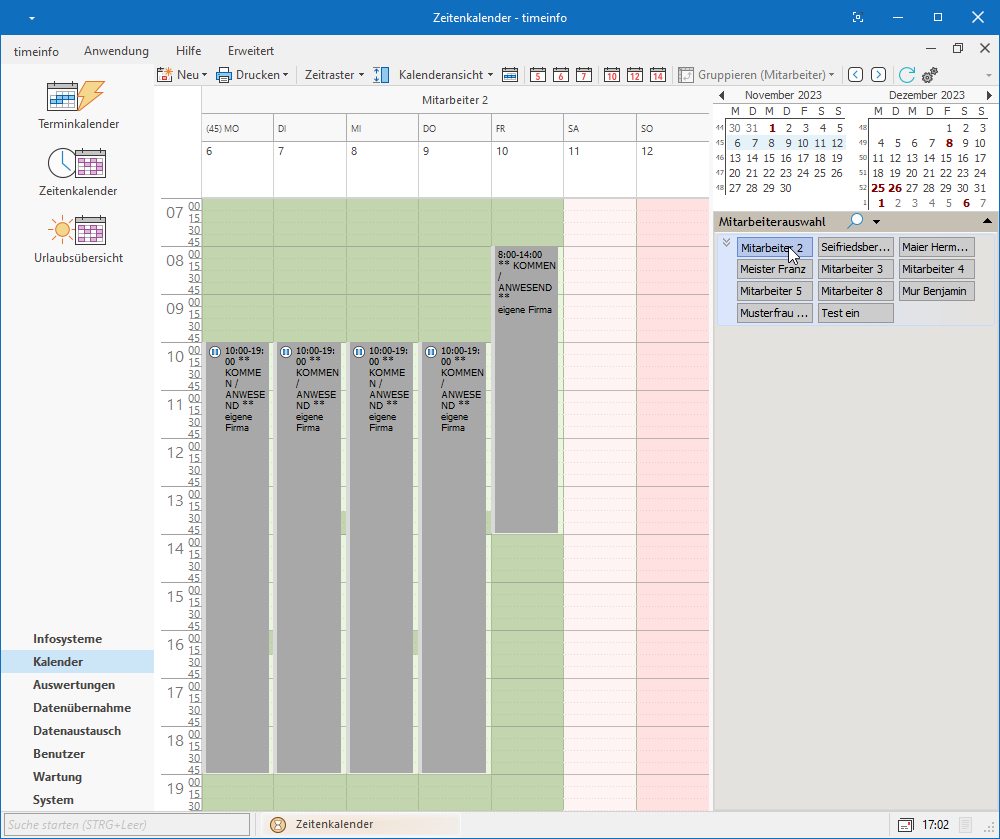Toggle employee Mitarbeiter 8 selection
Image resolution: width=1000 pixels, height=839 pixels.
pos(855,291)
